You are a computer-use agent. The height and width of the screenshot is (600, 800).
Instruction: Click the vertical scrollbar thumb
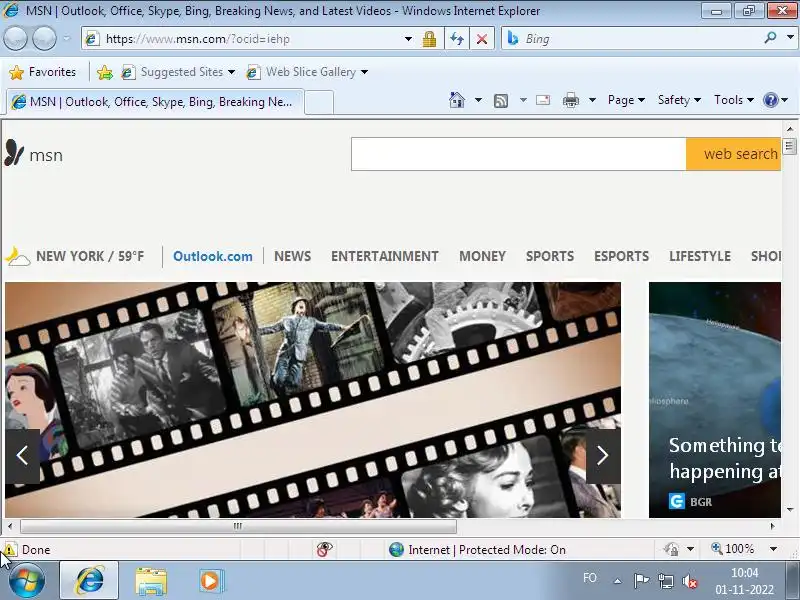[789, 146]
